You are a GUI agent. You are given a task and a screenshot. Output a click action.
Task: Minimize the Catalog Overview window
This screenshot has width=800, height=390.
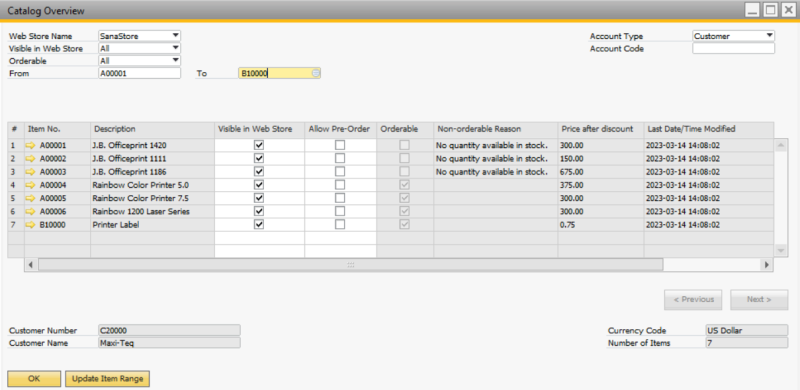click(x=753, y=10)
